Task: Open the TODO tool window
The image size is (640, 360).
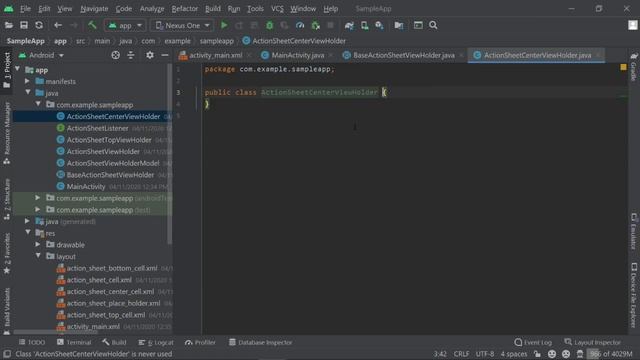Action: pyautogui.click(x=32, y=342)
